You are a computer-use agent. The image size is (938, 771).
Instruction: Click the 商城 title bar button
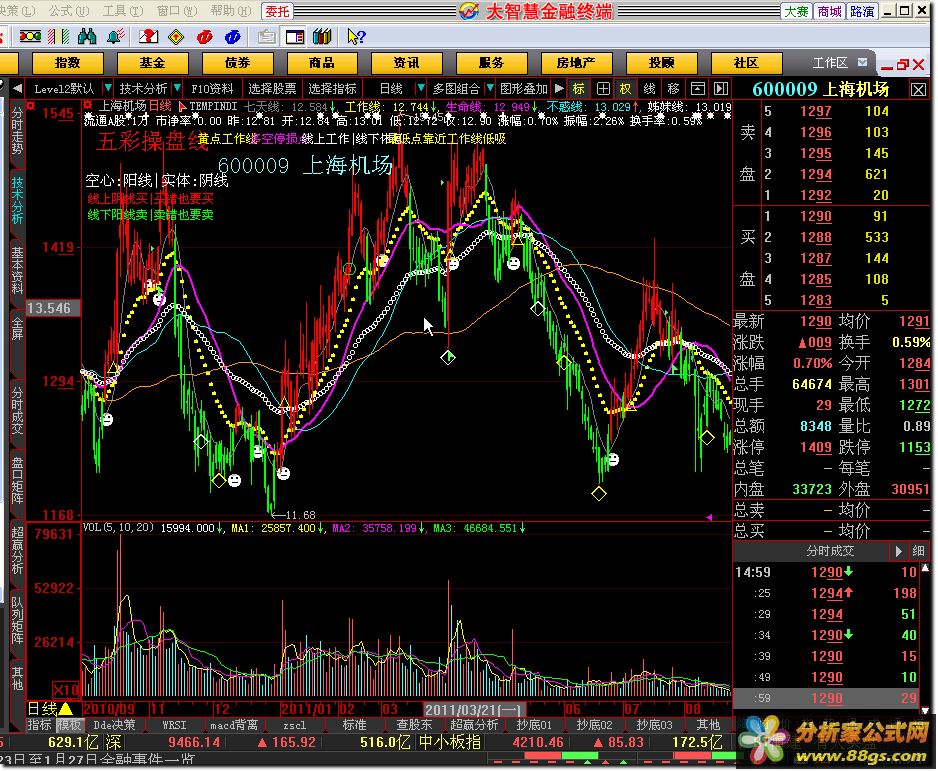click(829, 11)
